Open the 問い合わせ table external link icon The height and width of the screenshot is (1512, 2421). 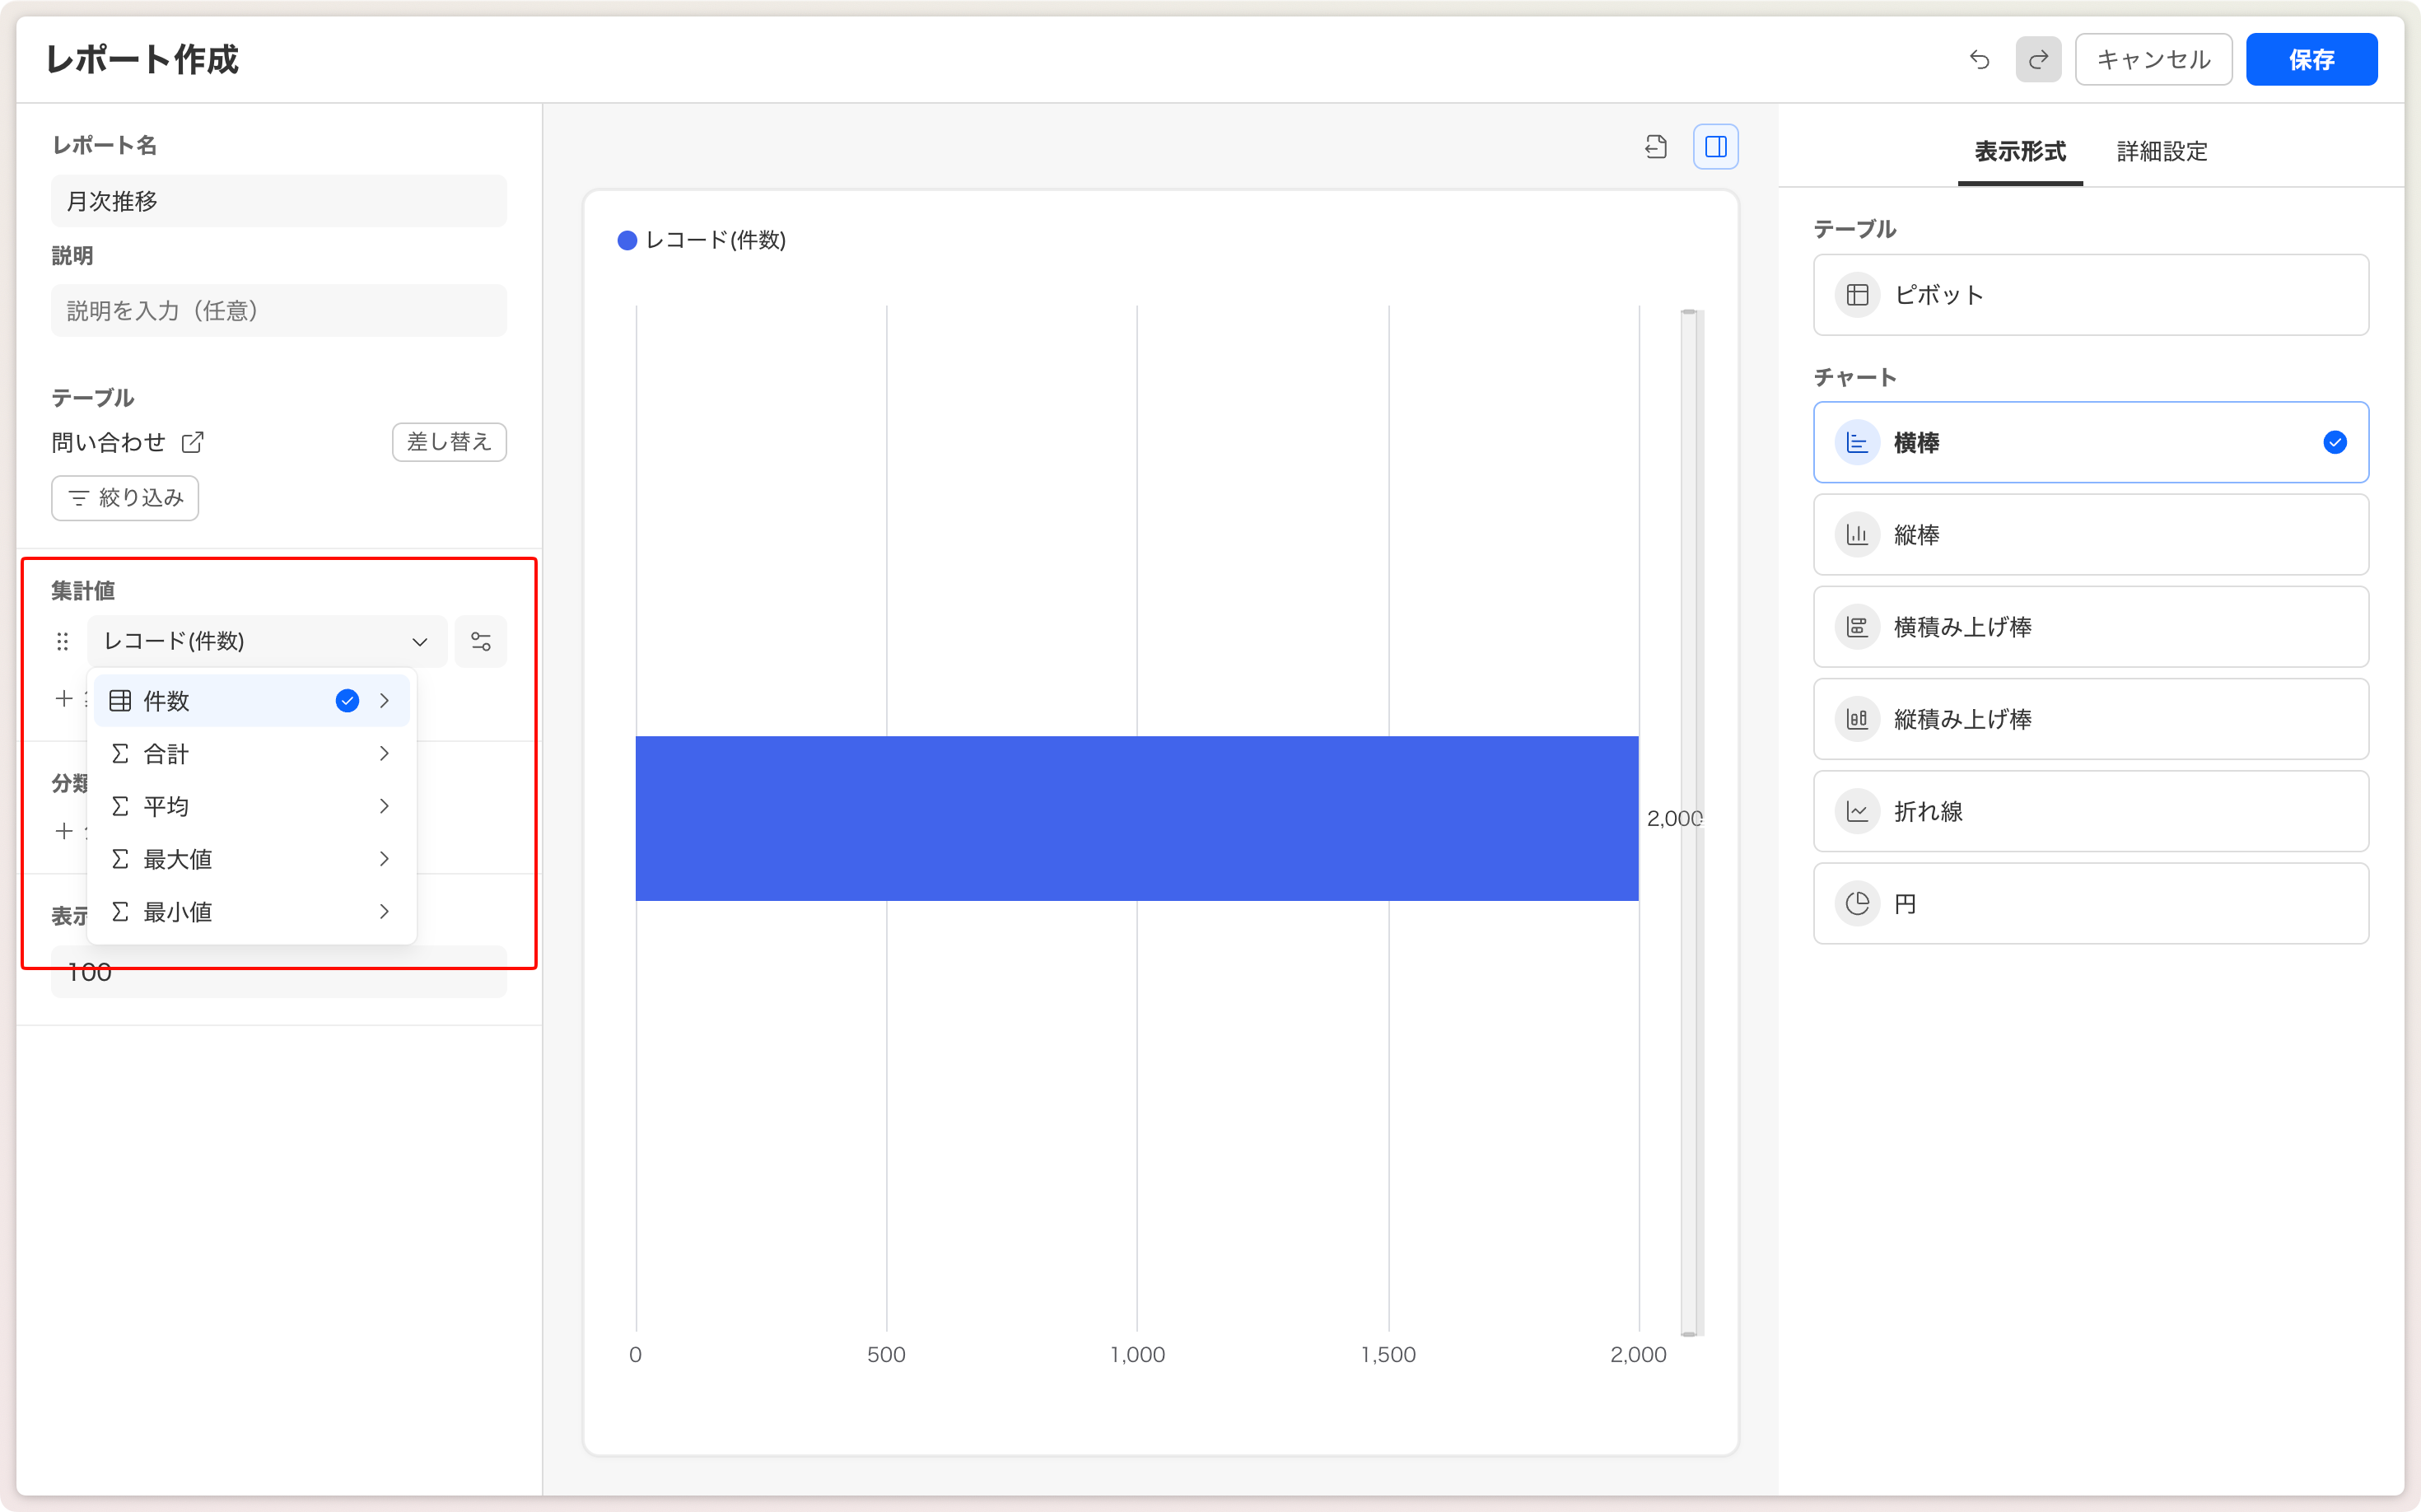click(x=192, y=442)
